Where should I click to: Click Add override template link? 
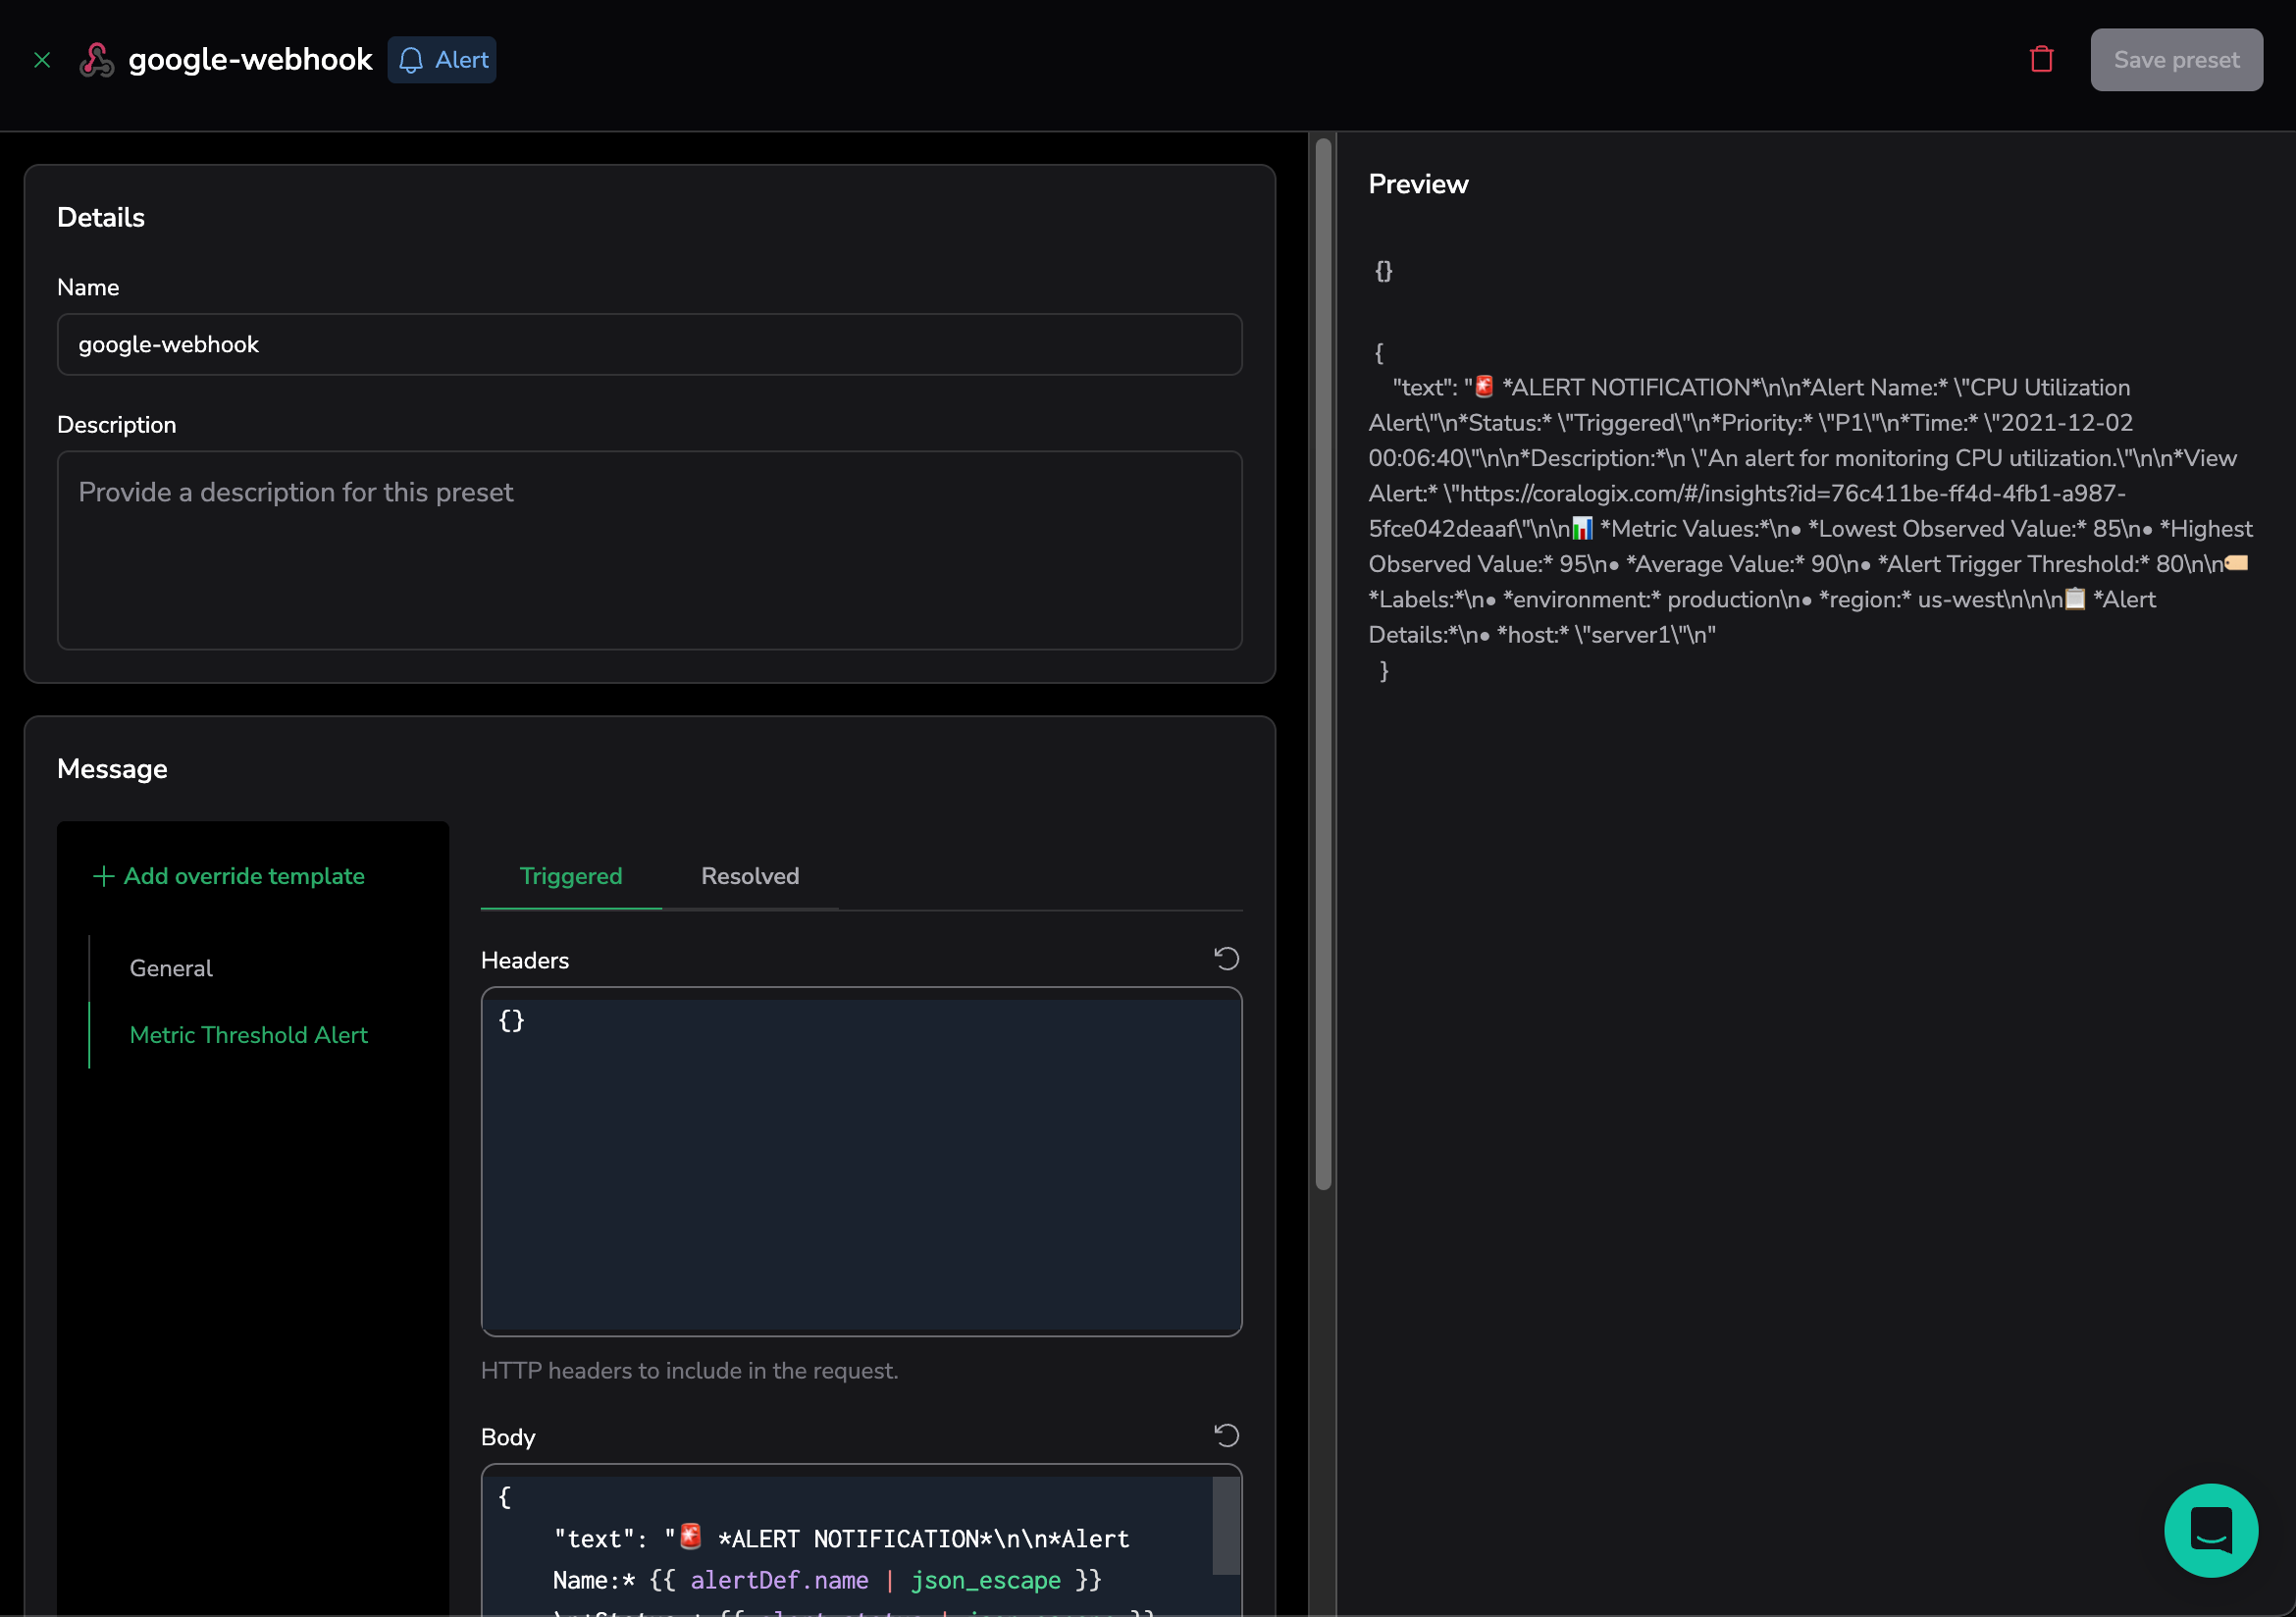pos(244,876)
